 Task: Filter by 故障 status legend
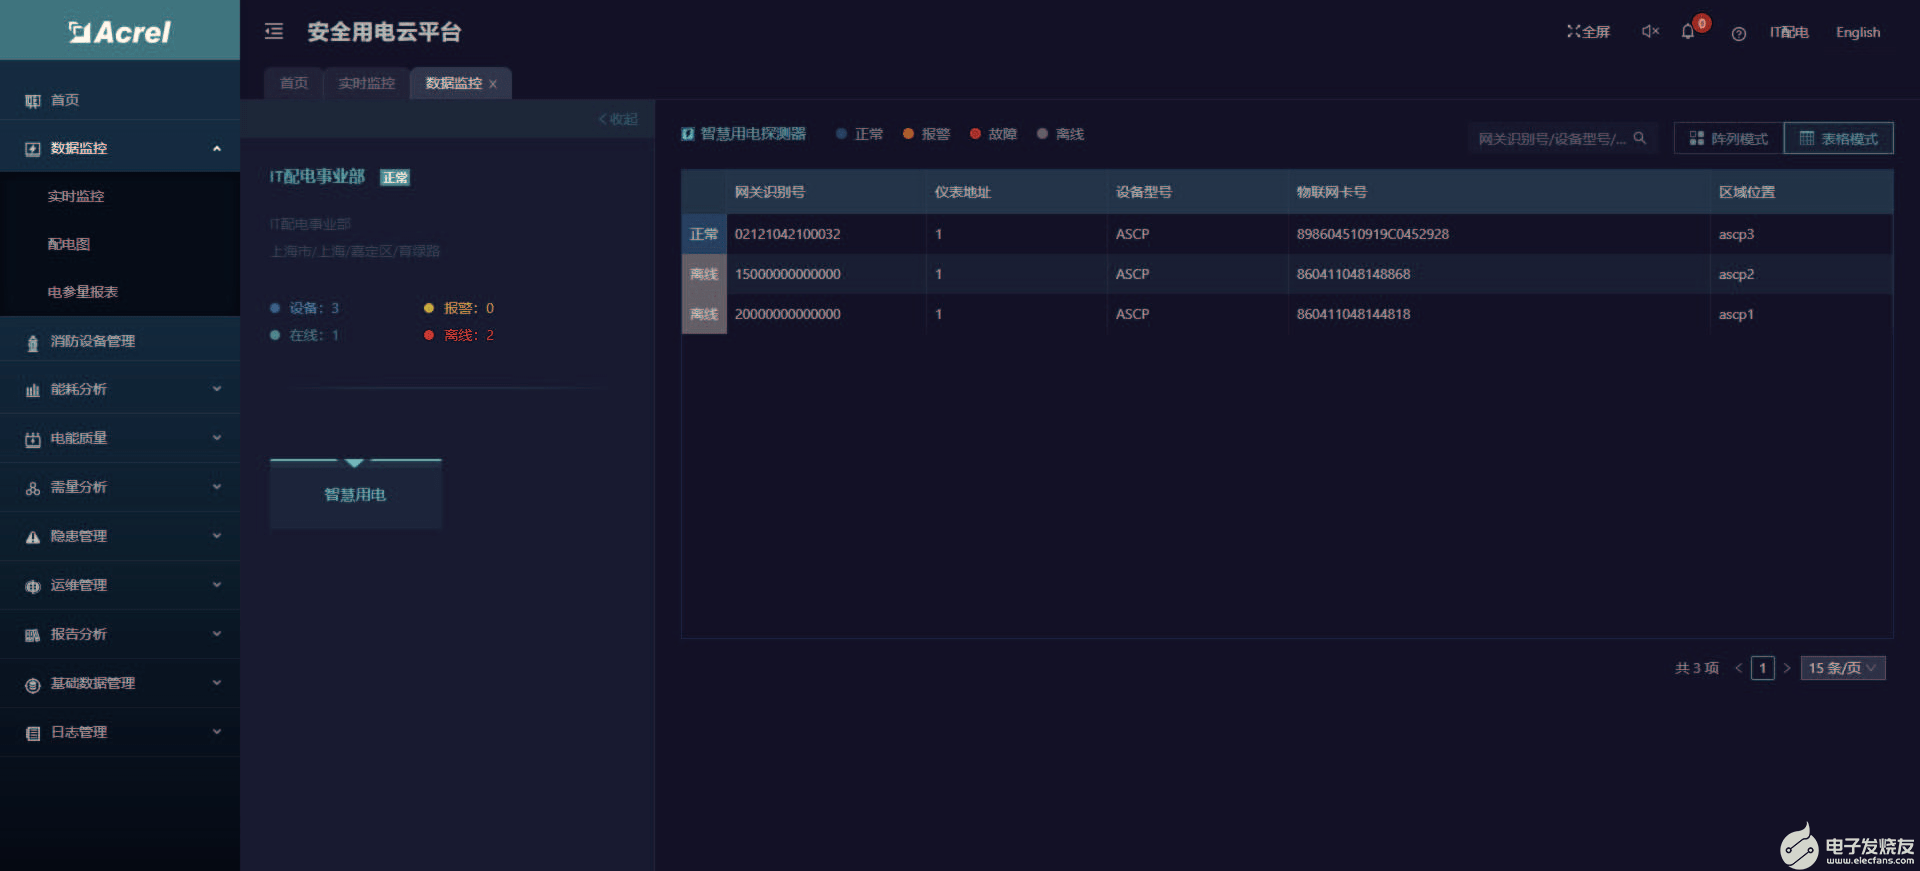pyautogui.click(x=994, y=134)
